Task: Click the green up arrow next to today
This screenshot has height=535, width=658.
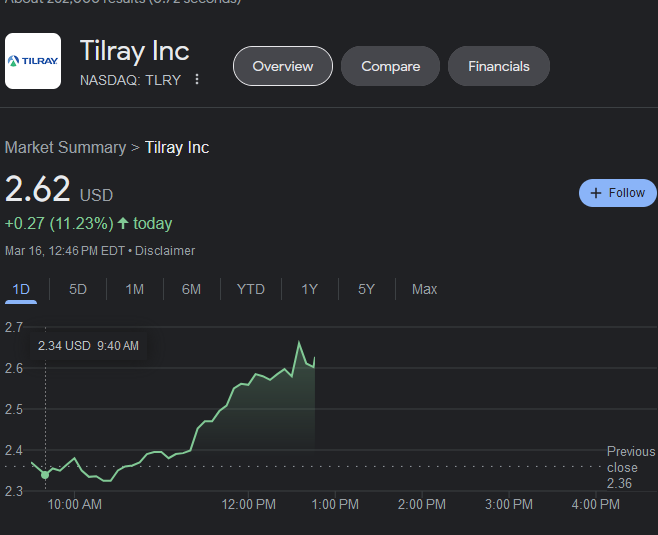Action: point(123,223)
